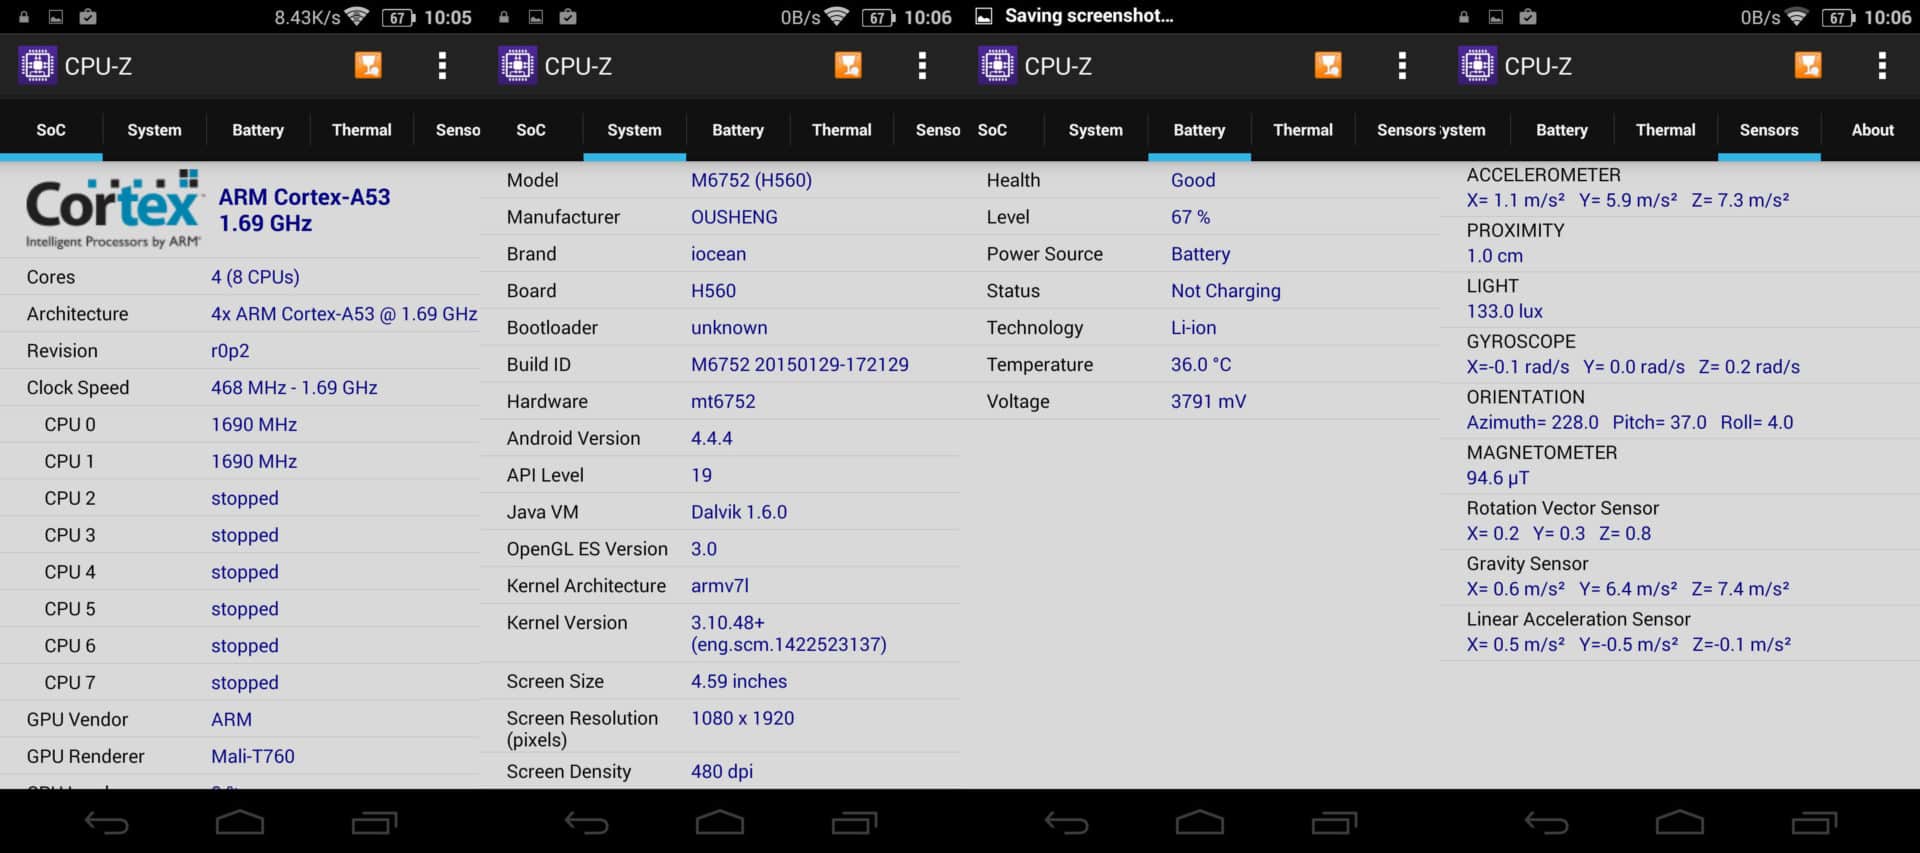Open recent apps below the Battery screen
The image size is (1920, 853).
click(x=1334, y=822)
